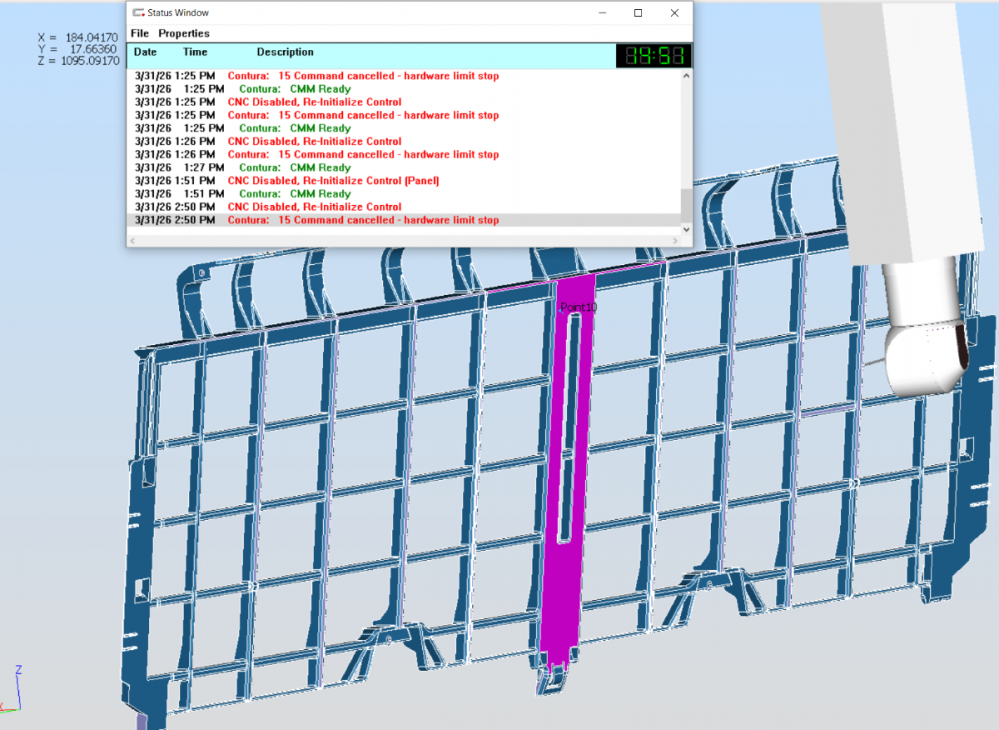Open the Properties menu
The width and height of the screenshot is (999, 730).
click(184, 33)
